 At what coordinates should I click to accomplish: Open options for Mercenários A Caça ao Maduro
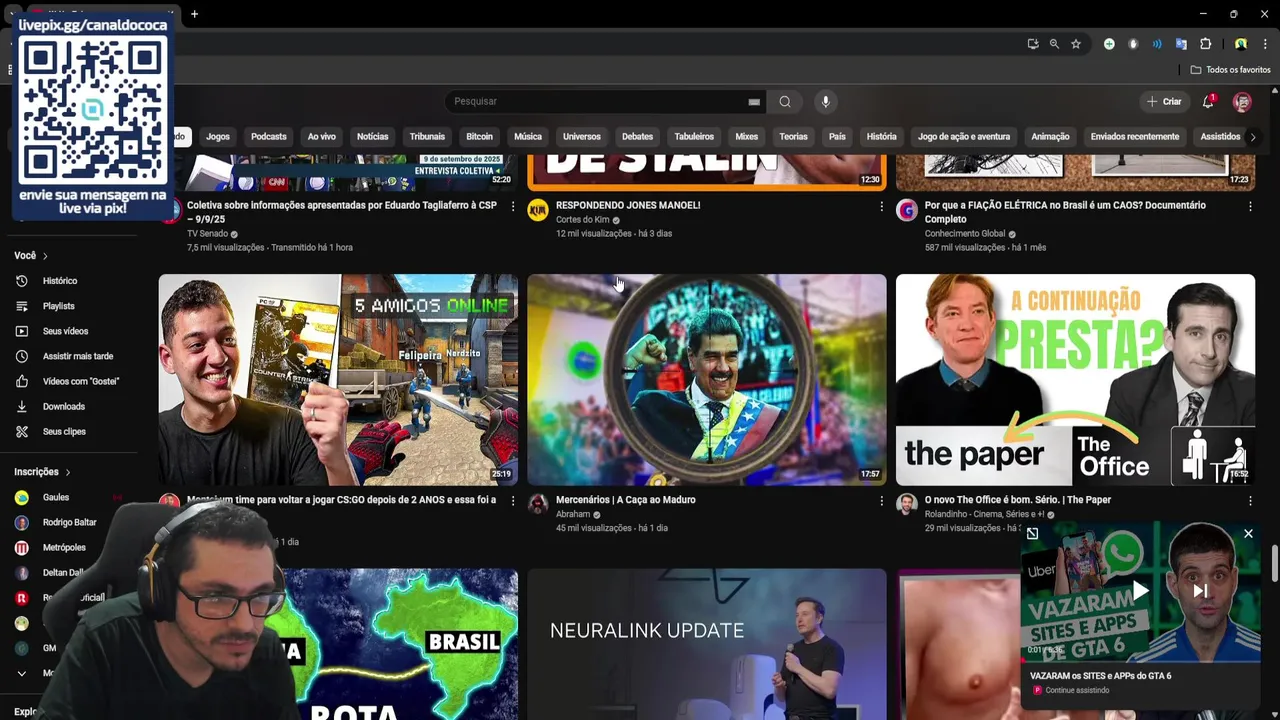[x=881, y=500]
